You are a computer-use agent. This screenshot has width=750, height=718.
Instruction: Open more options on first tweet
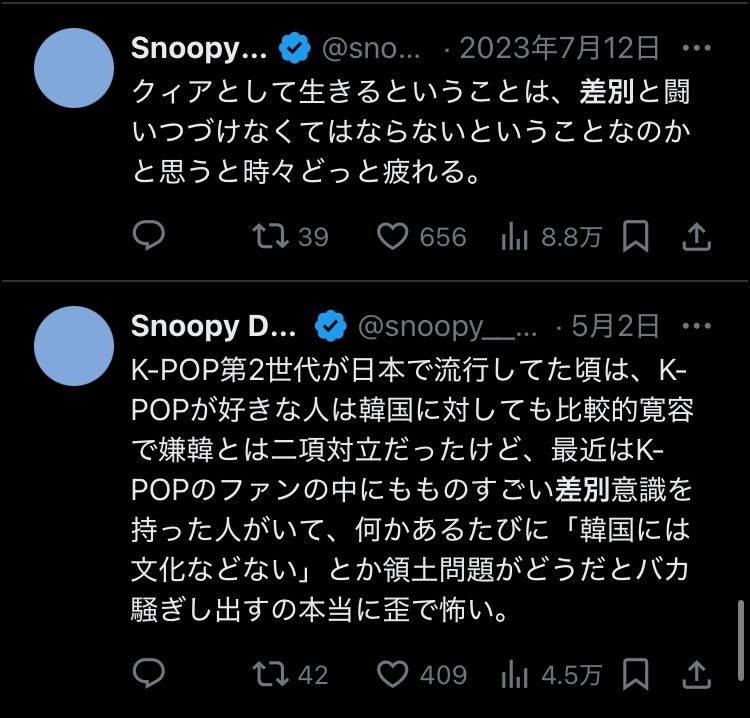click(x=697, y=47)
